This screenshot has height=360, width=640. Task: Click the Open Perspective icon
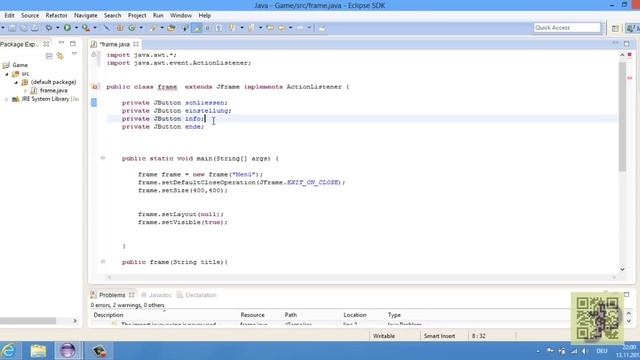coord(615,28)
